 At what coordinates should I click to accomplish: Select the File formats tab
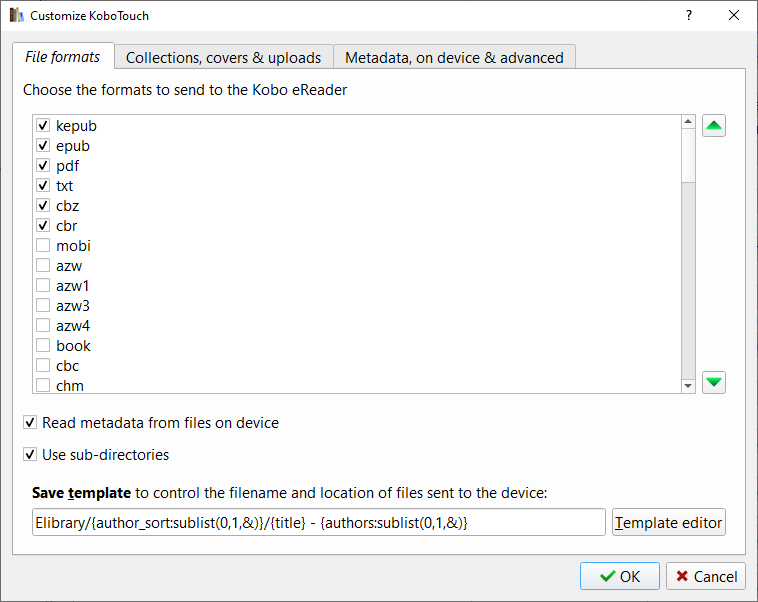pos(63,57)
